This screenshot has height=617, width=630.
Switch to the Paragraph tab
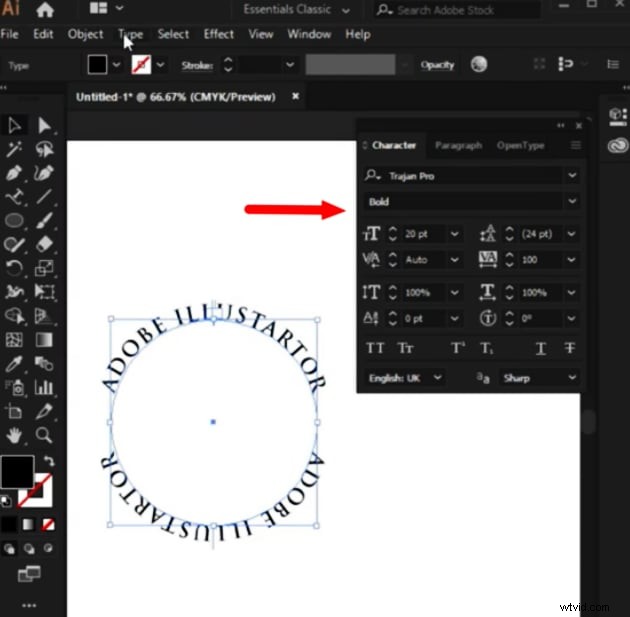458,145
